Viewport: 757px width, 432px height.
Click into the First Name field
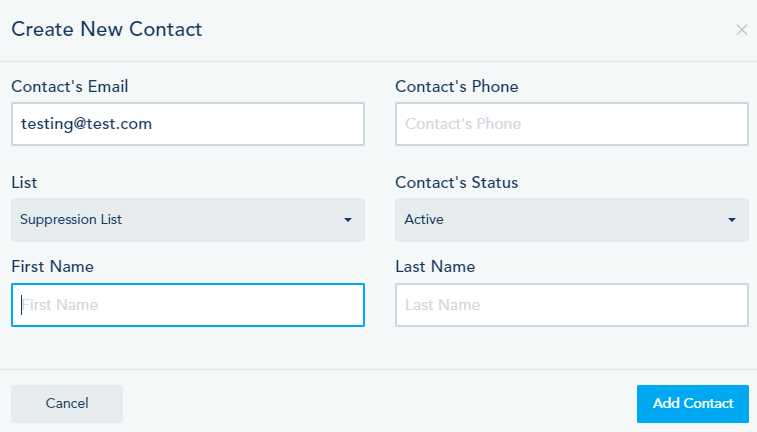(187, 305)
